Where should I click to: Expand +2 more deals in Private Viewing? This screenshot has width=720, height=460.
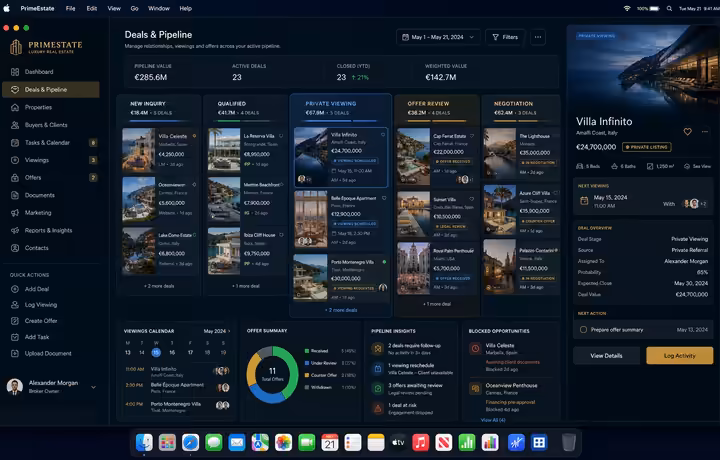[x=341, y=310]
